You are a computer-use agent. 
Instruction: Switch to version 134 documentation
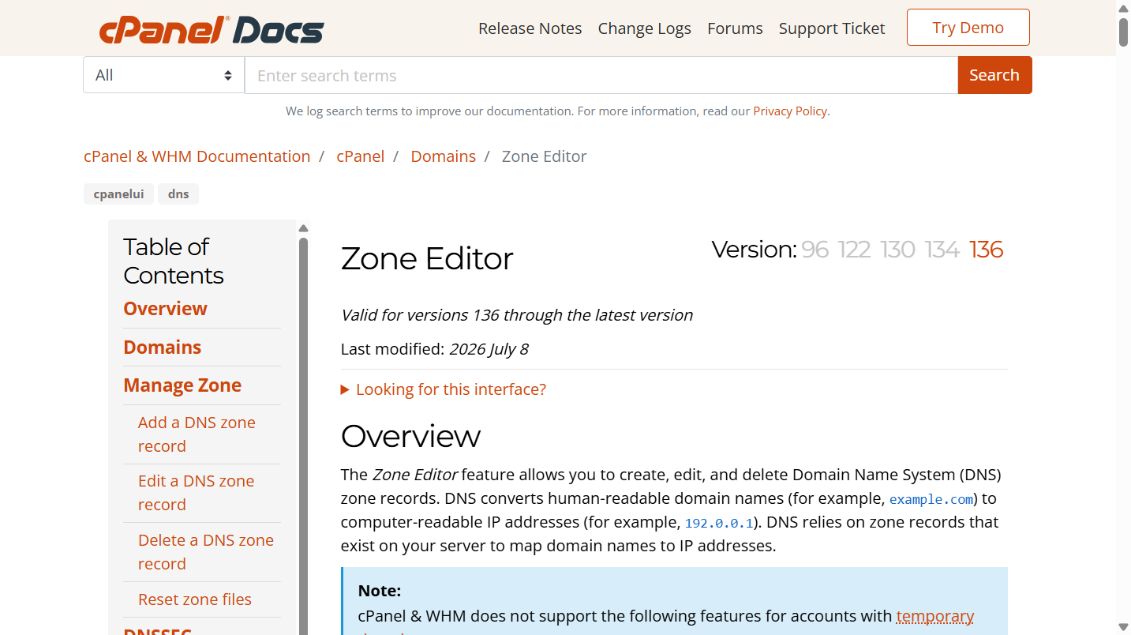coord(942,250)
